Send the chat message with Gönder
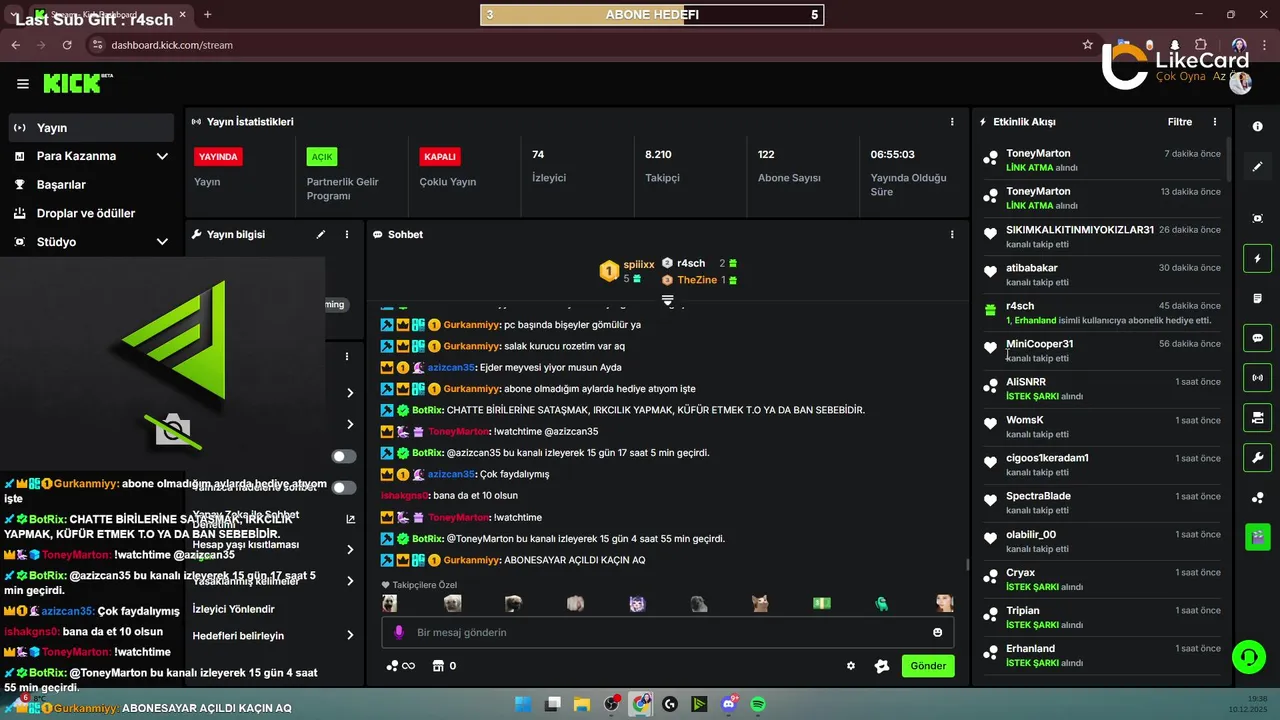 928,666
